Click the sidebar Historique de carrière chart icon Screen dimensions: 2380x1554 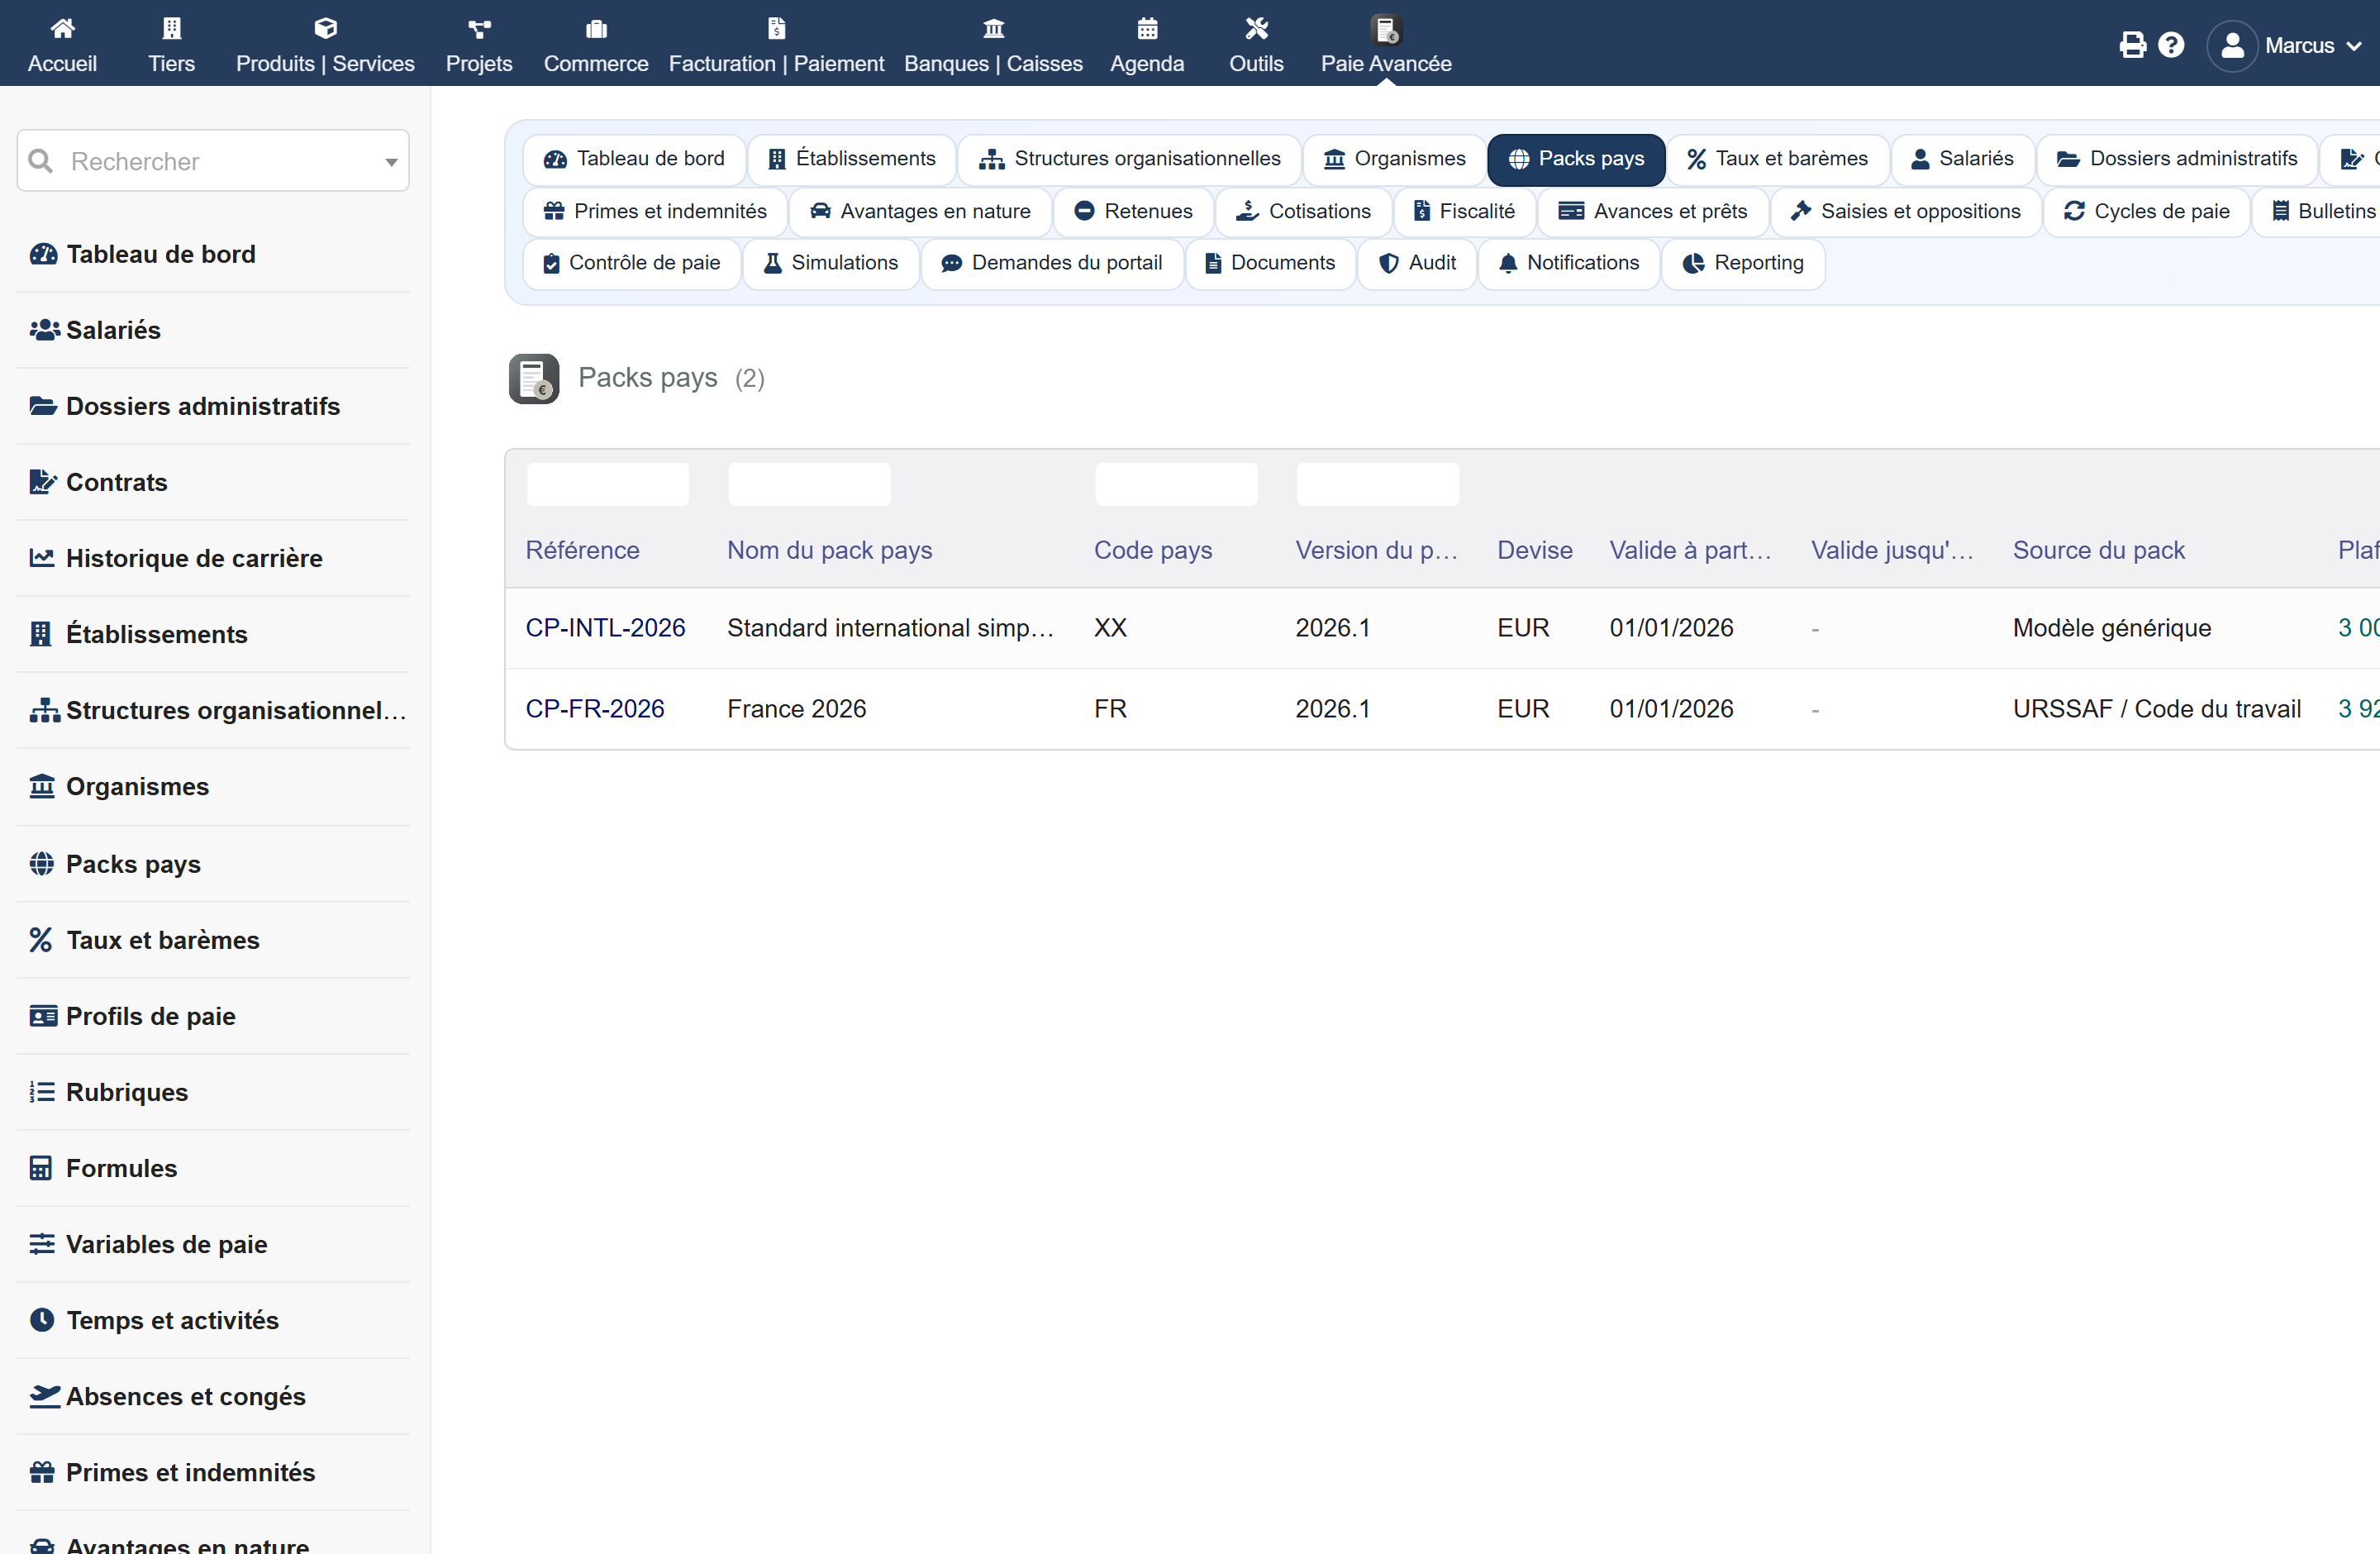point(42,558)
